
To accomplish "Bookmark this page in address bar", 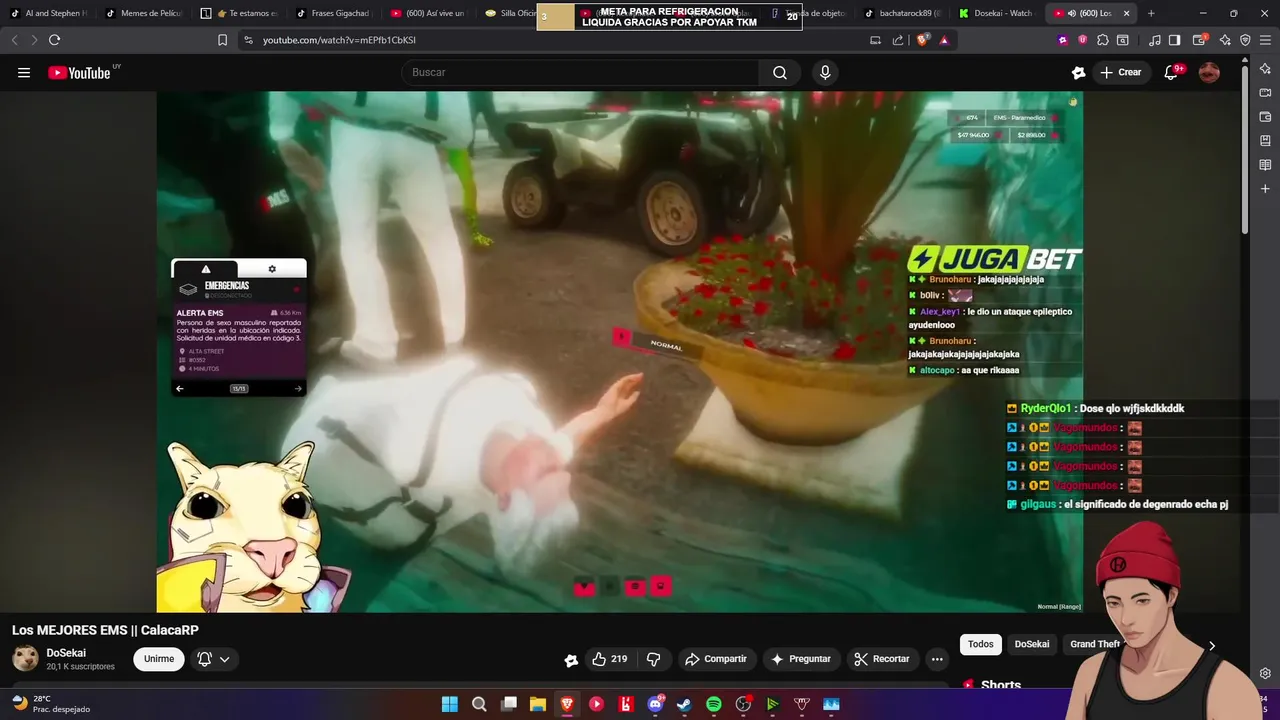I will (222, 40).
